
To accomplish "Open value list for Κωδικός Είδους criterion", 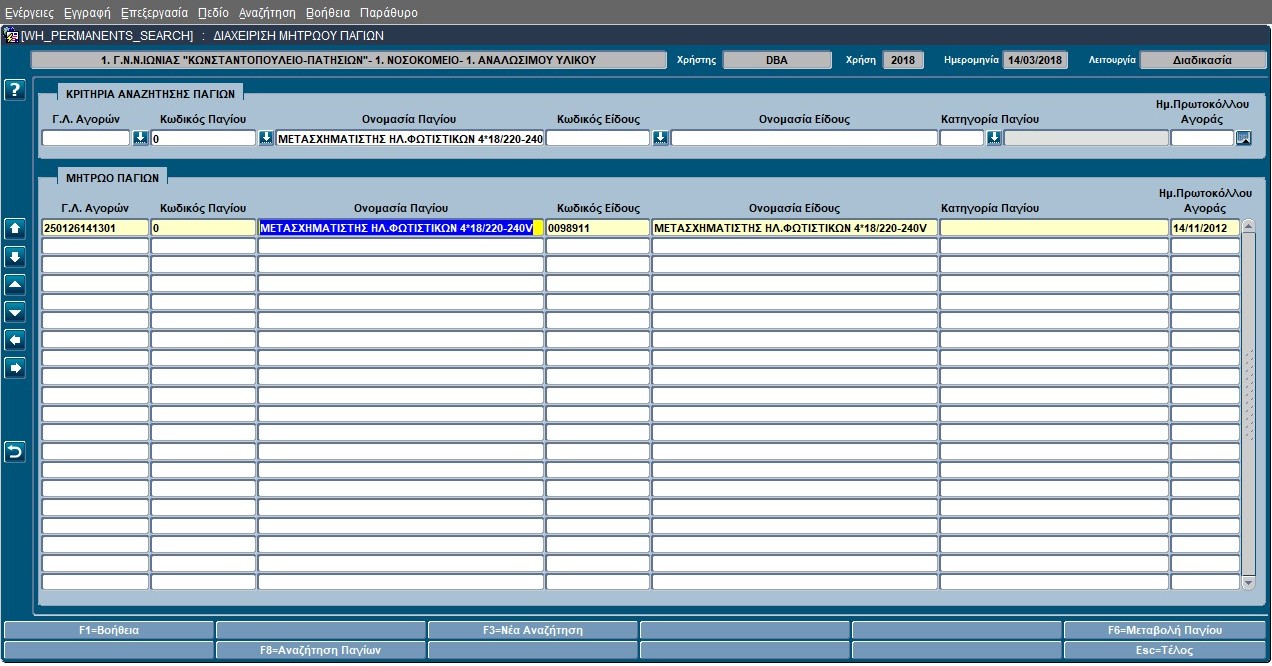I will coord(660,138).
